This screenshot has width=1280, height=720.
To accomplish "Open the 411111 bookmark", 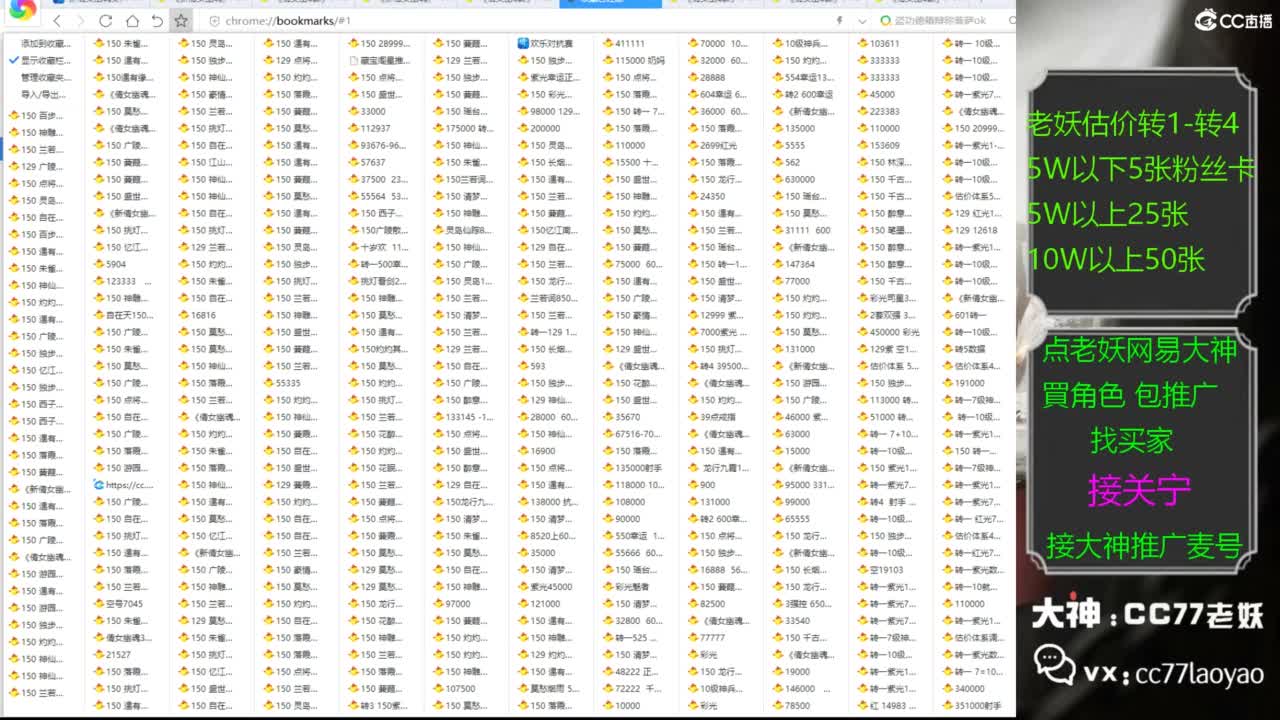I will tap(629, 44).
